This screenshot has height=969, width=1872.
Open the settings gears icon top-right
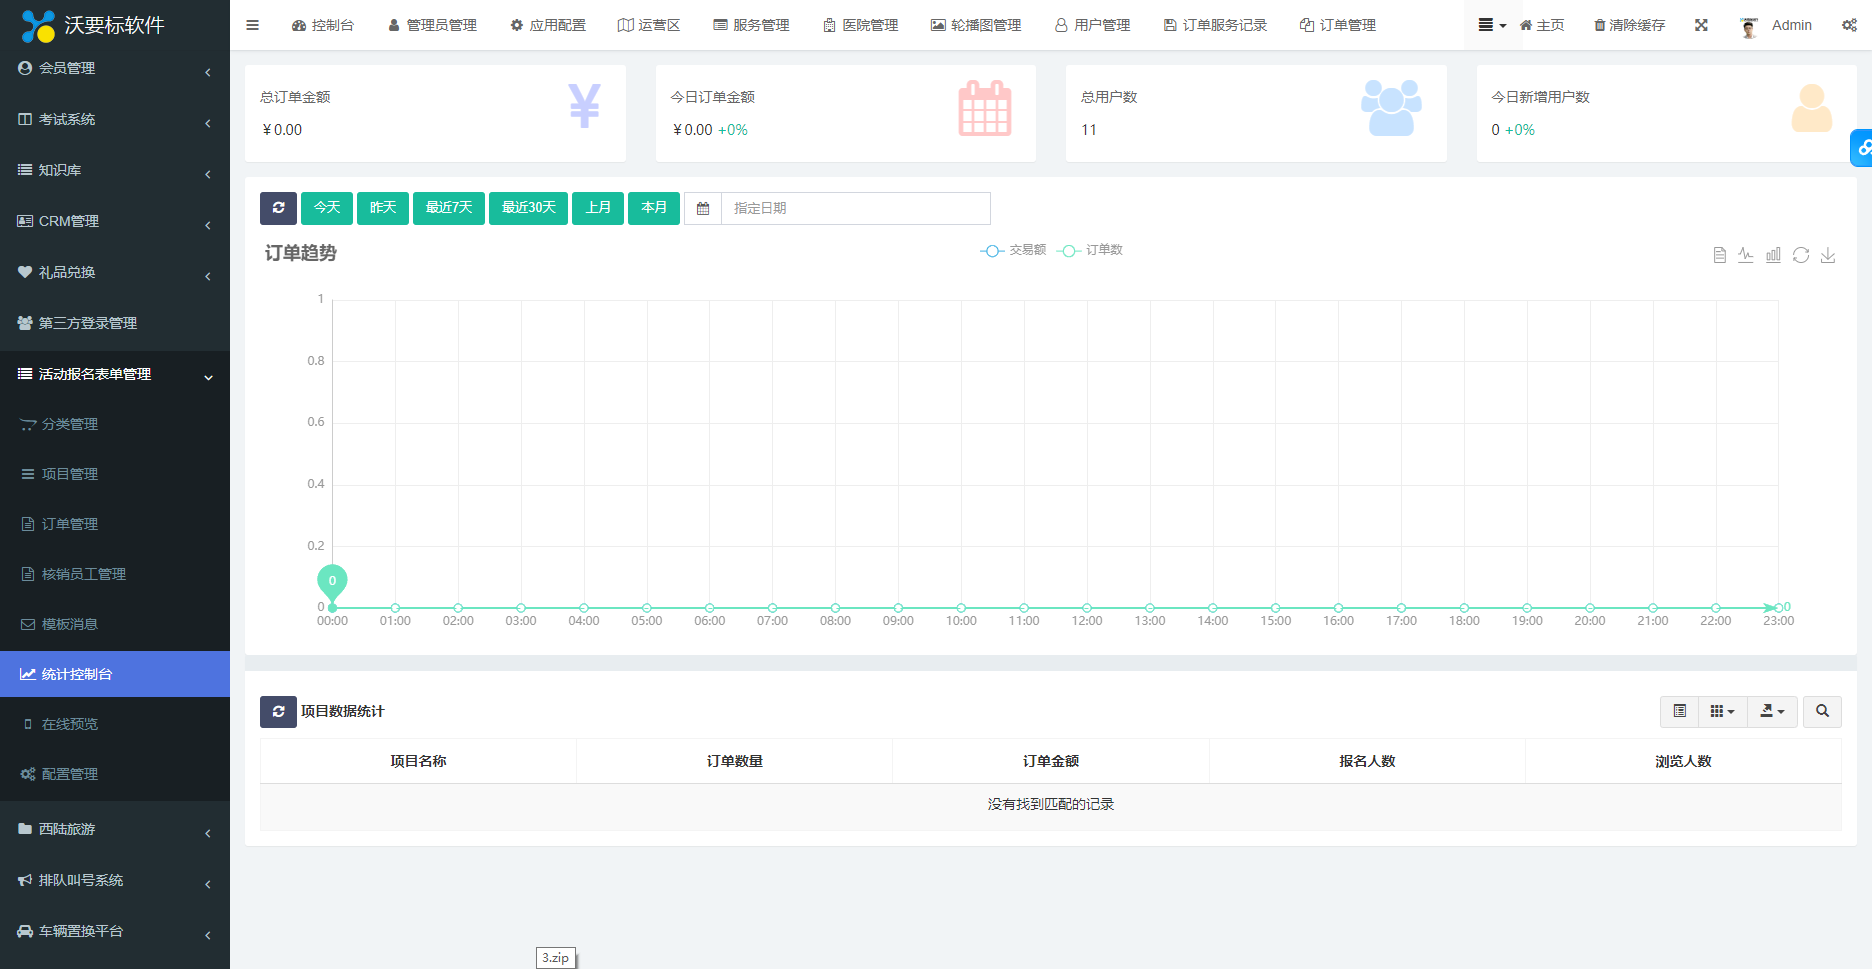(1849, 25)
